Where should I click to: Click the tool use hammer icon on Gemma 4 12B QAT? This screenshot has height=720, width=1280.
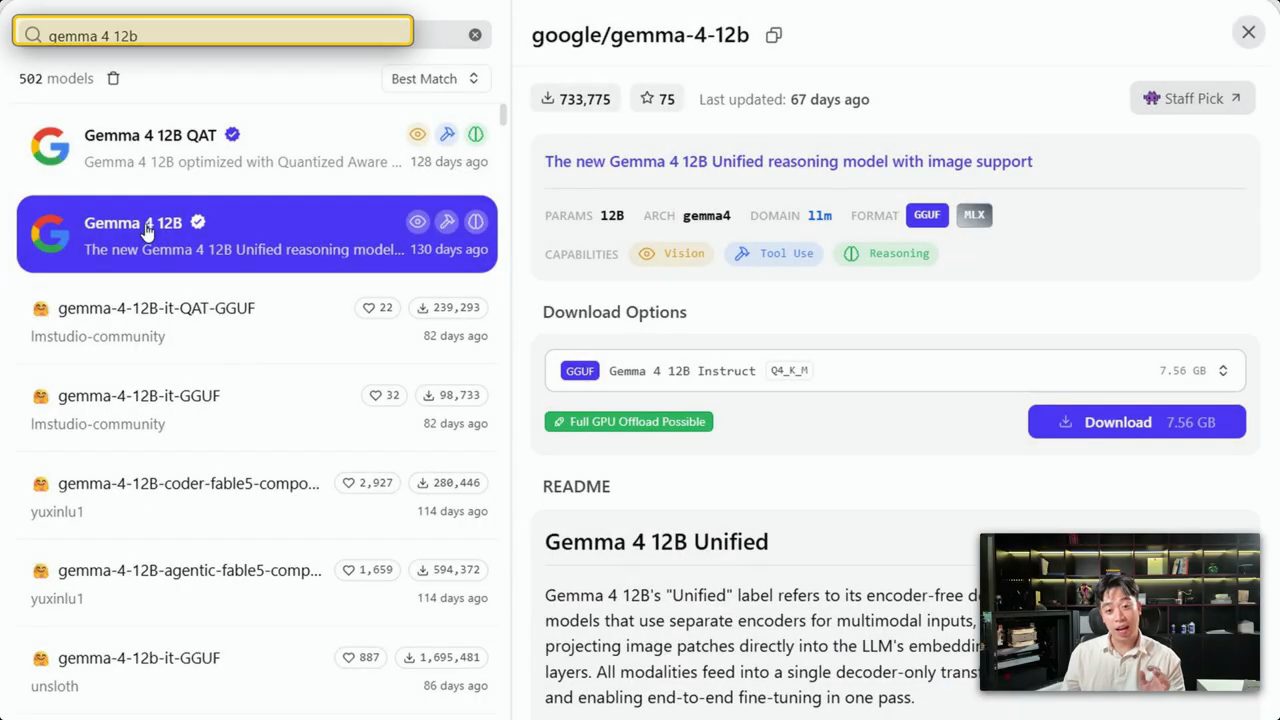pyautogui.click(x=447, y=134)
